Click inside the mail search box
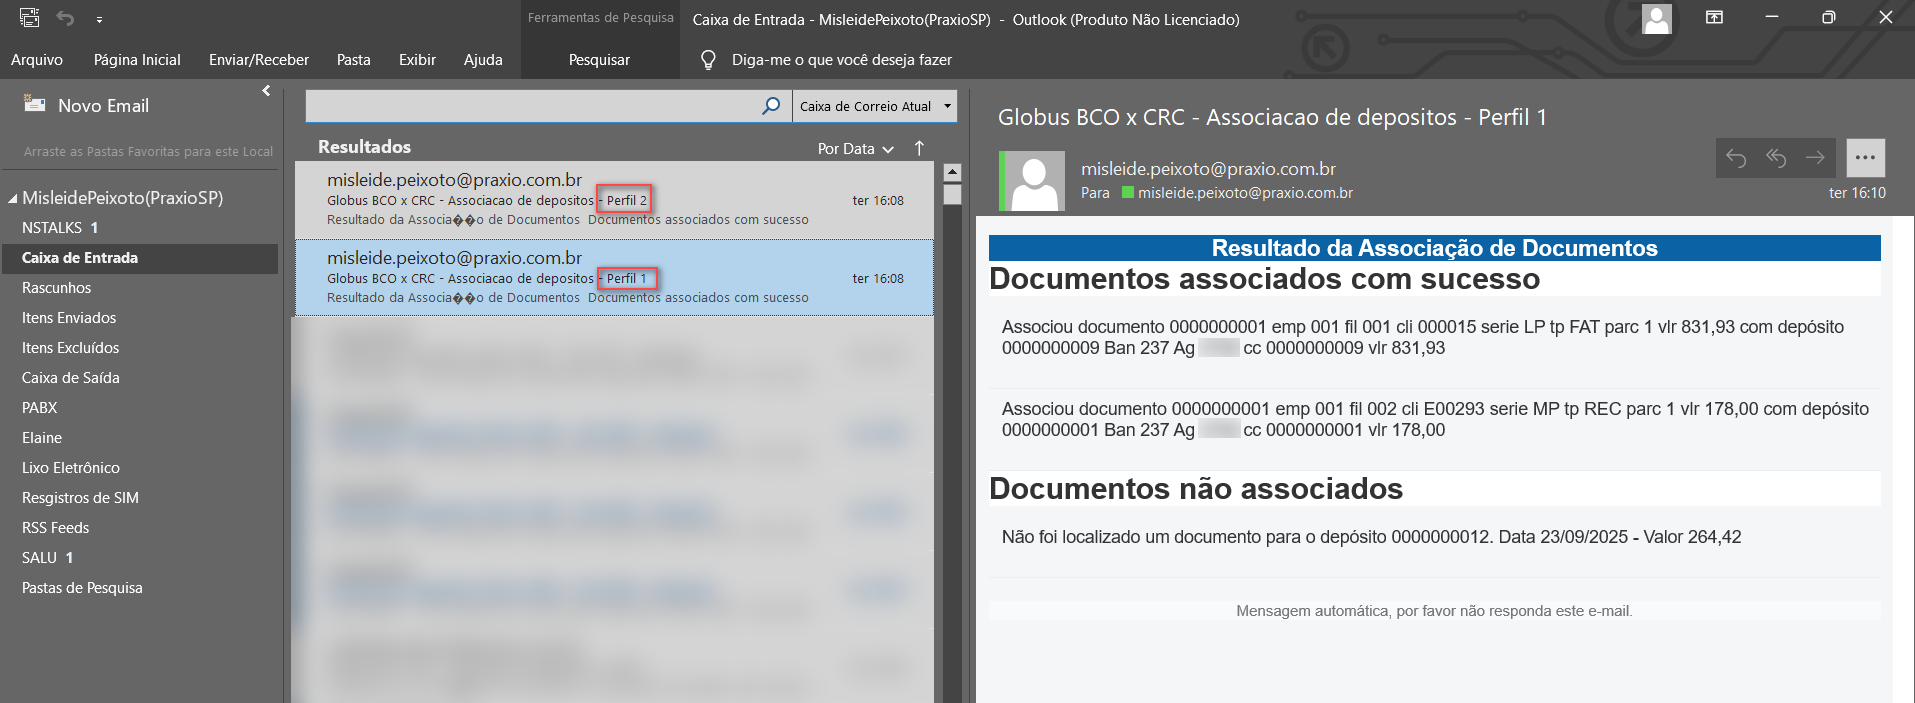 coord(532,106)
